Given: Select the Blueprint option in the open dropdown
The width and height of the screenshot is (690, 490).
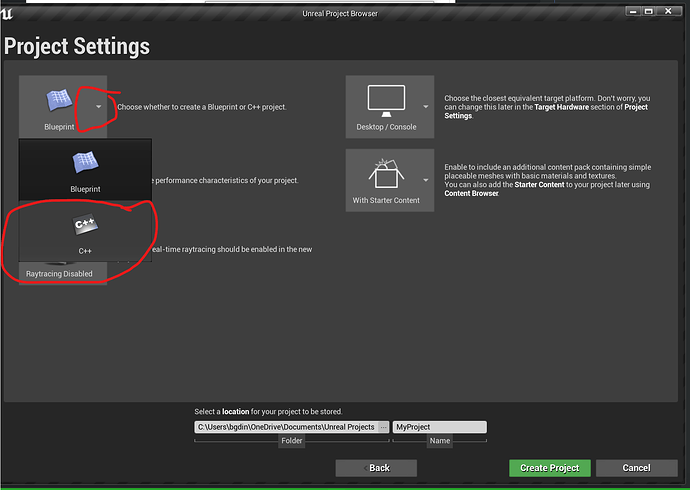Looking at the screenshot, I should (85, 170).
